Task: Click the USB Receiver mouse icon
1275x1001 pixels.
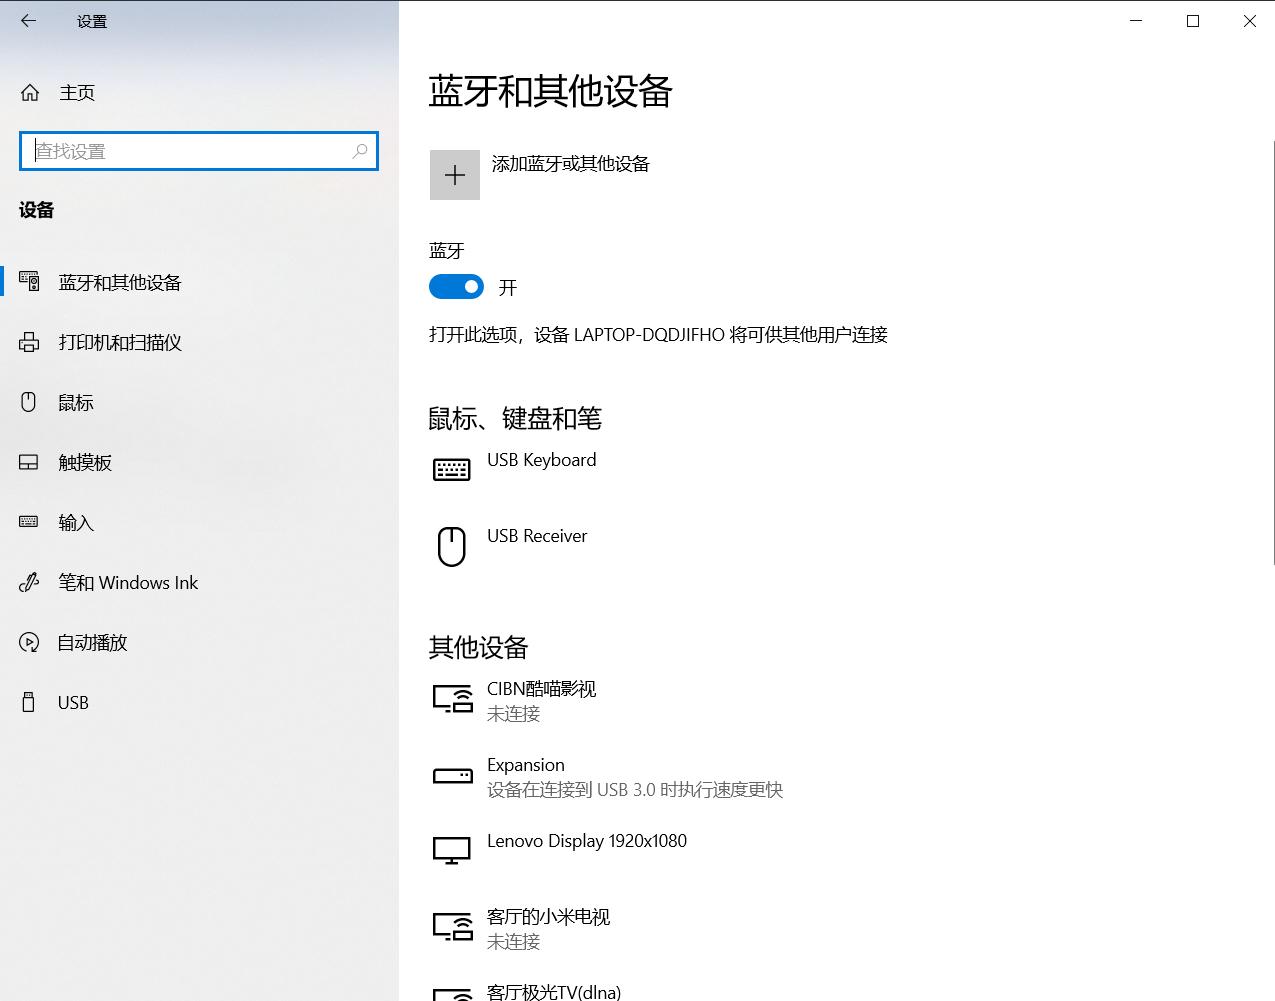Action: point(452,546)
